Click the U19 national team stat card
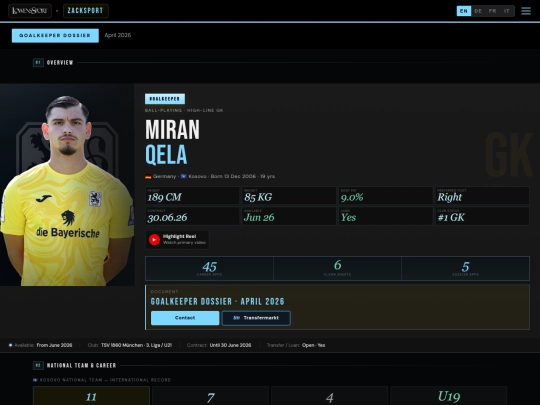The image size is (540, 405). point(449,396)
